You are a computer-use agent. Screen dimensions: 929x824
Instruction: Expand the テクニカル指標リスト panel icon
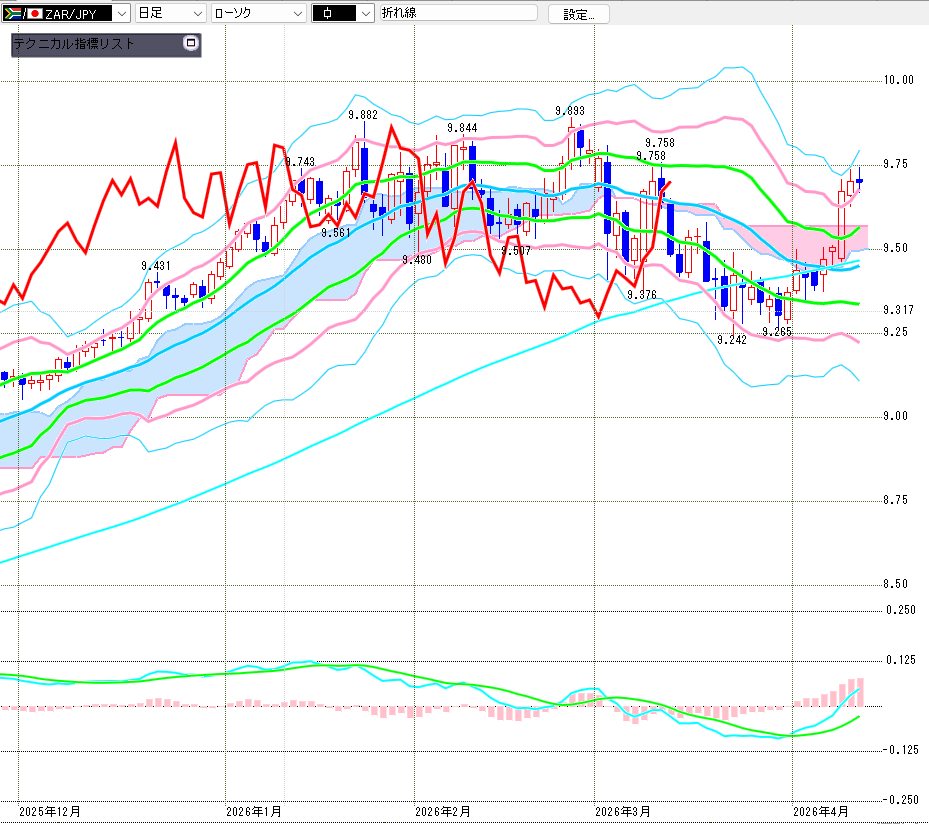click(x=191, y=44)
